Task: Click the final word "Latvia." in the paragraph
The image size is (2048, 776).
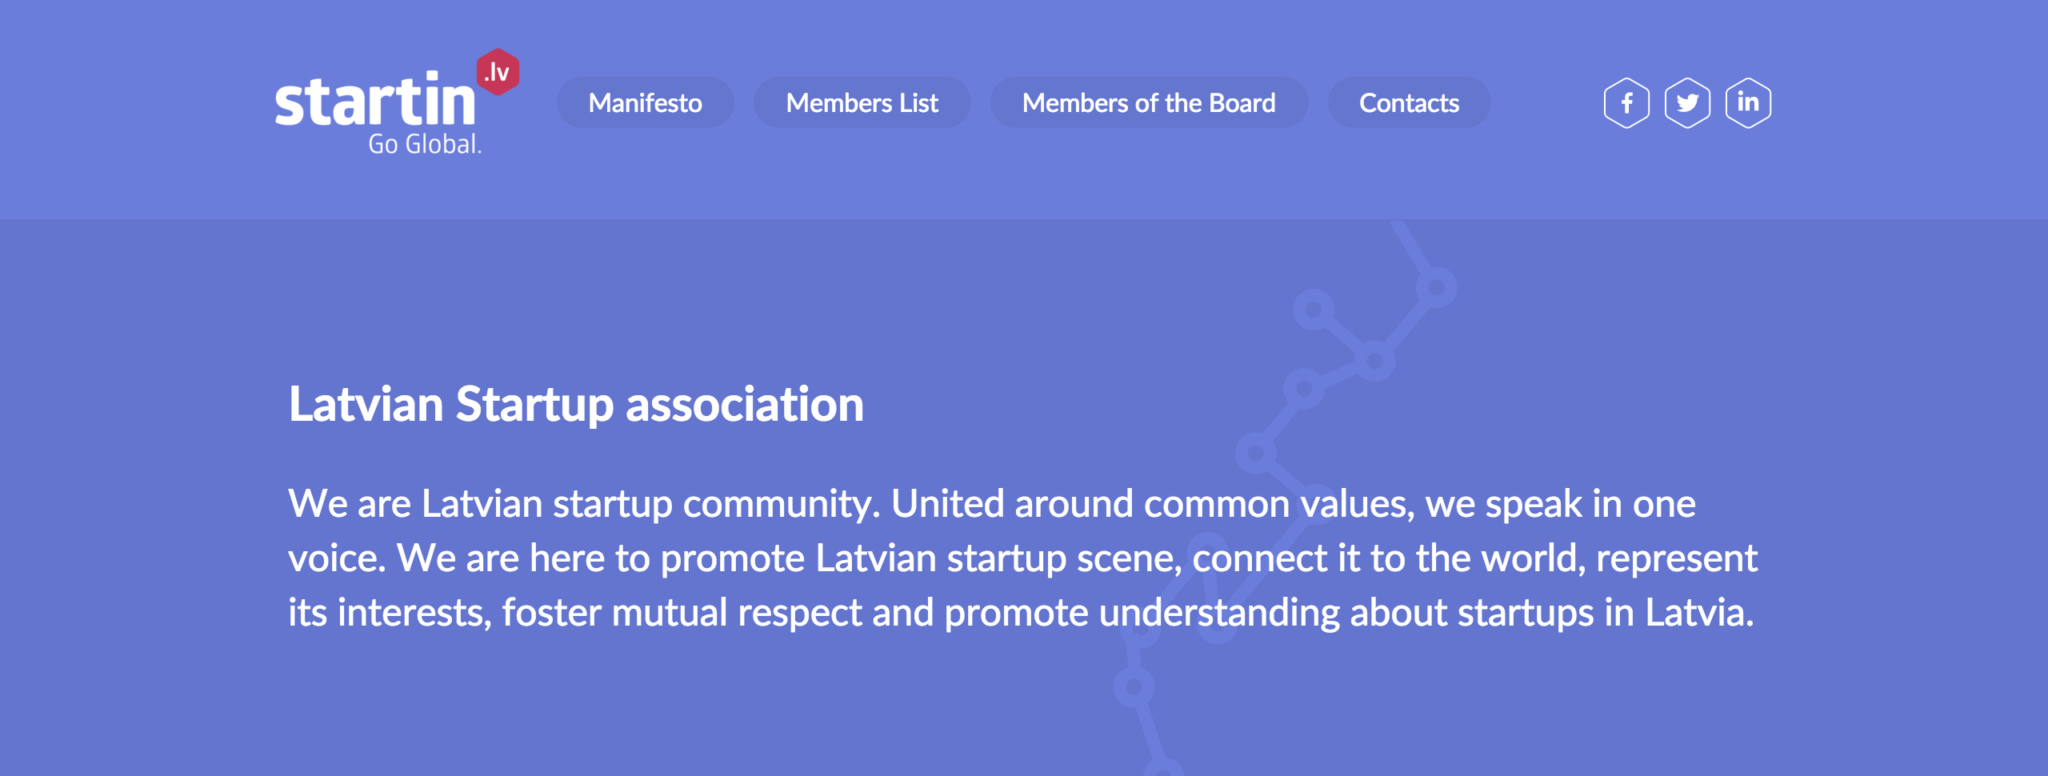Action: pyautogui.click(x=1699, y=613)
